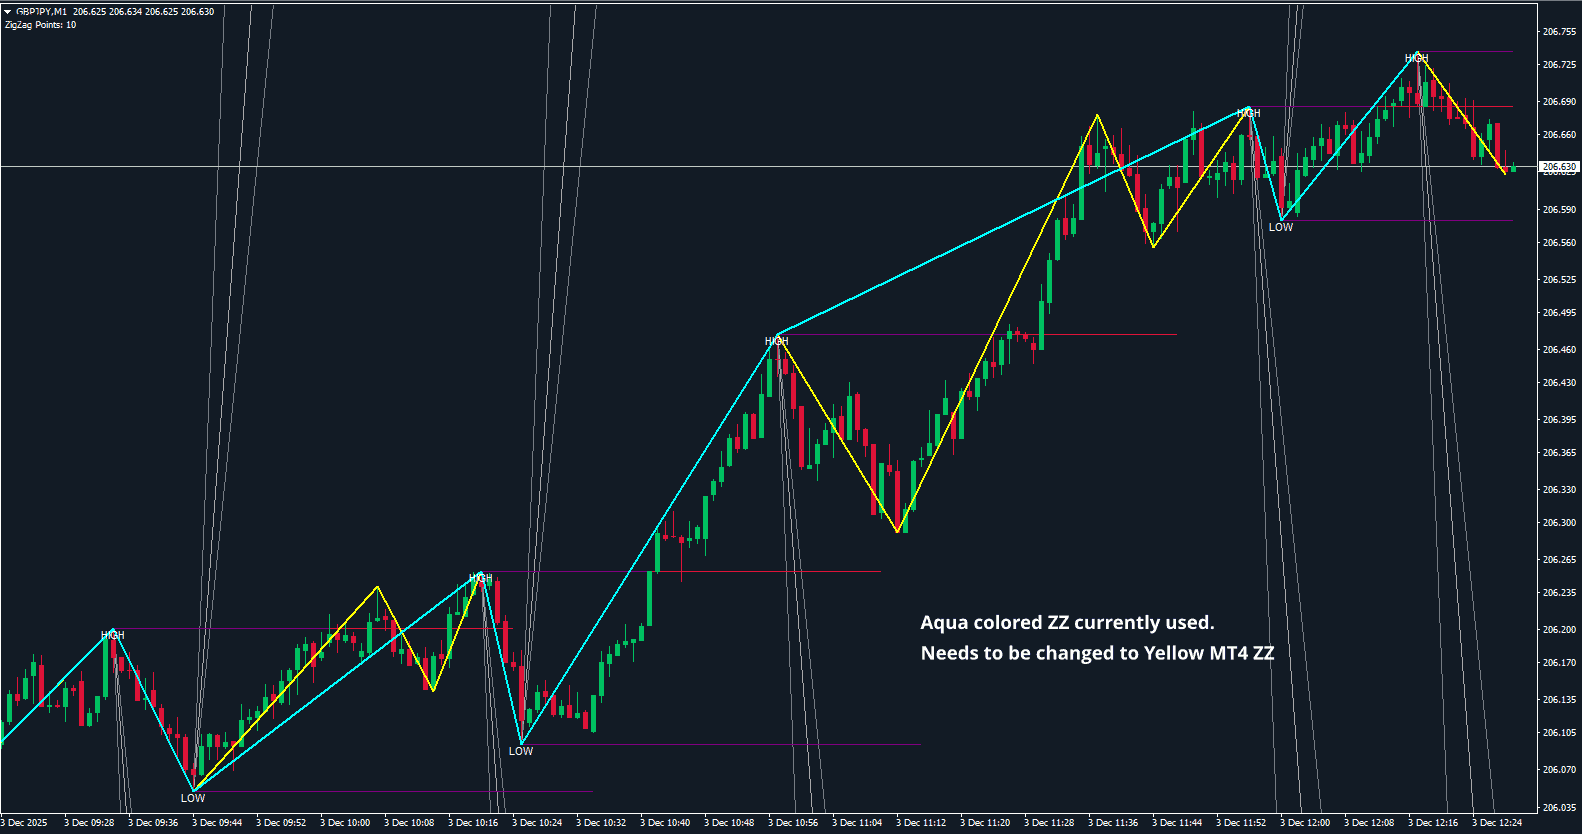
Task: Click the 206.395 price scale label
Action: pos(1559,420)
